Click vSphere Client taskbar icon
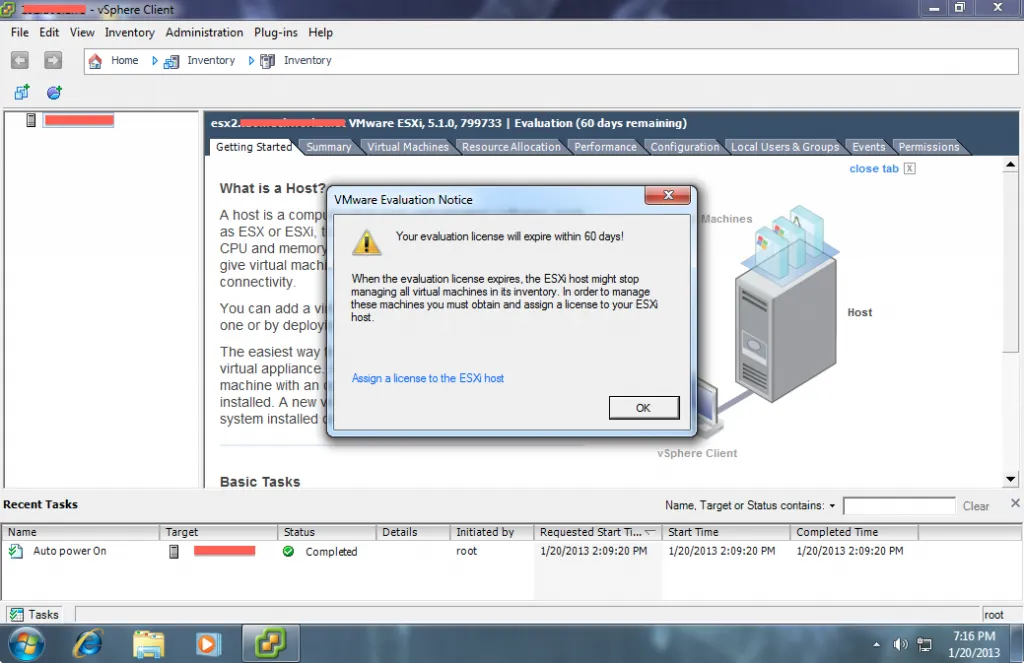 point(270,643)
